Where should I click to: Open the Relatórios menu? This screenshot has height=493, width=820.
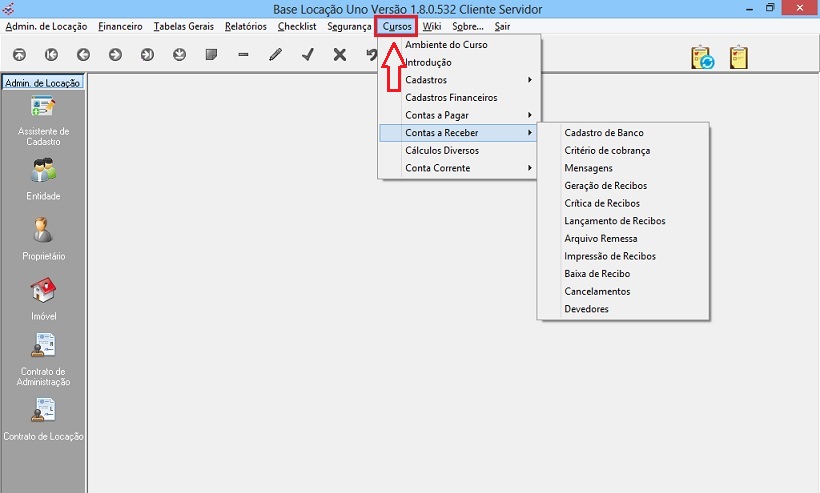click(245, 26)
